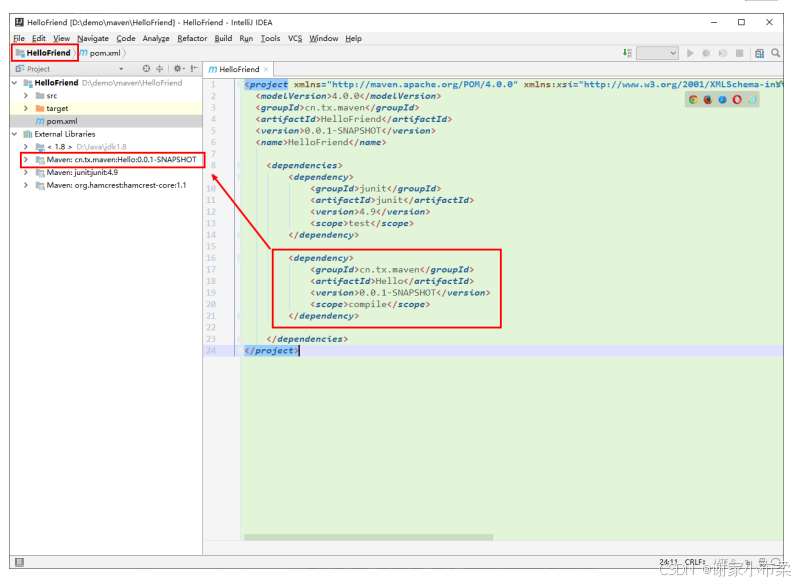This screenshot has width=803, height=585.
Task: Click fold marker beside dependencies tag line 8
Action: point(240,165)
